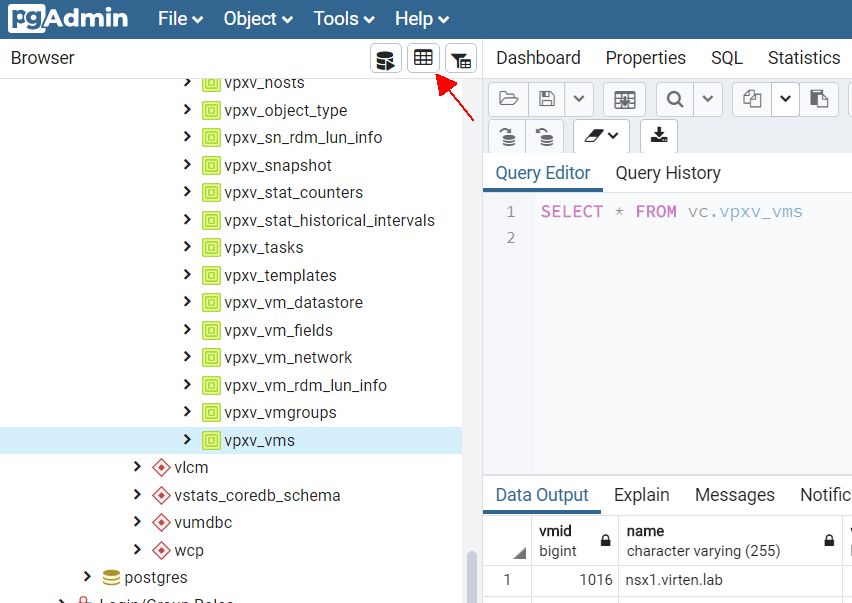Screen dimensions: 852x603
Task: Select the nsx1.virten.lab cell
Action: (x=730, y=580)
